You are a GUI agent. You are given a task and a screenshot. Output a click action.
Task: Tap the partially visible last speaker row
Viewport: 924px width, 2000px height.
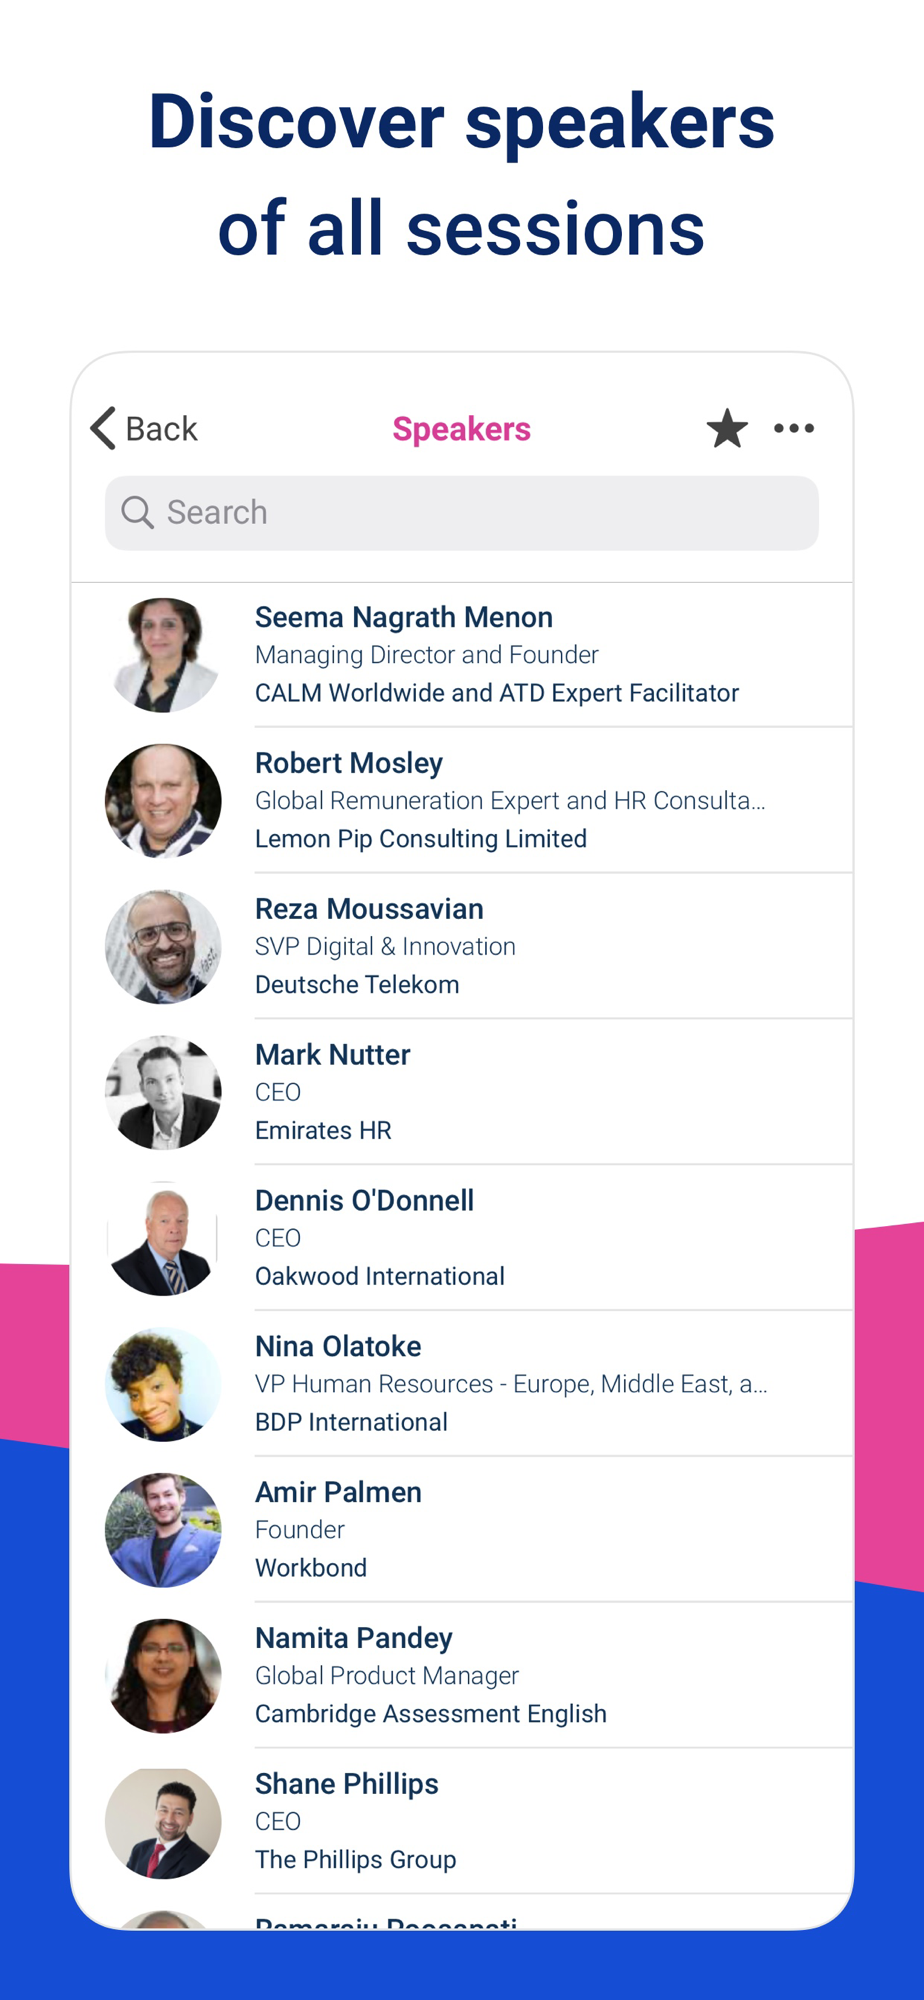click(462, 1913)
